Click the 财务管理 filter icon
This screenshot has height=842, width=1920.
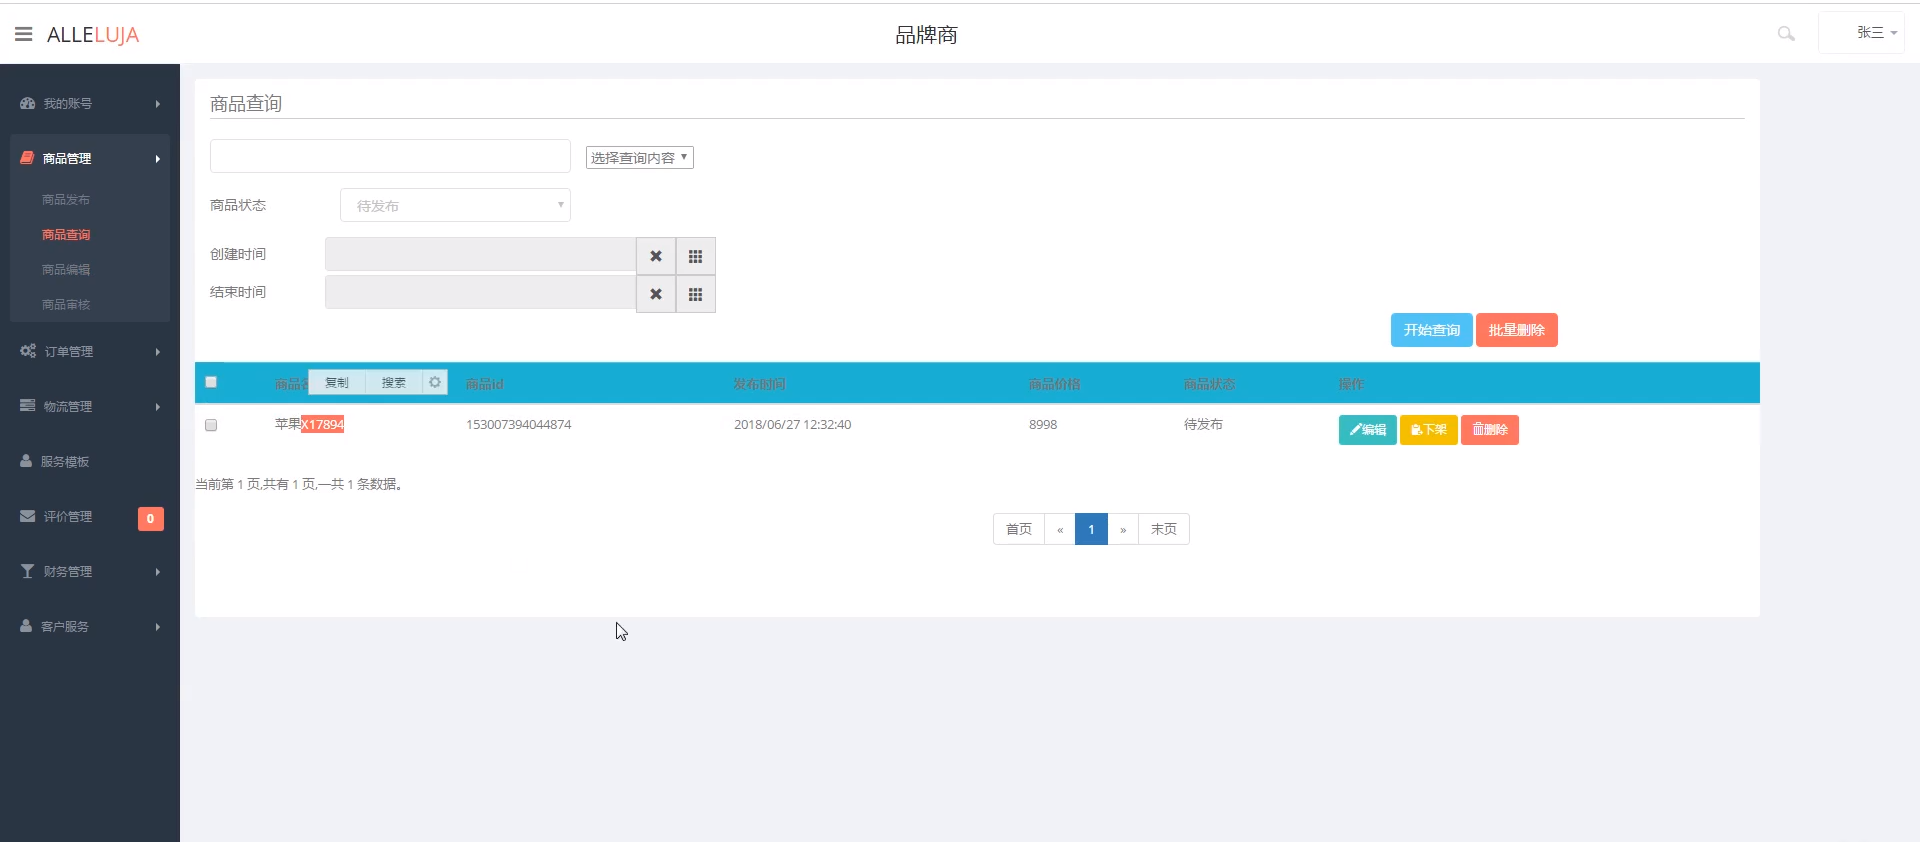28,571
